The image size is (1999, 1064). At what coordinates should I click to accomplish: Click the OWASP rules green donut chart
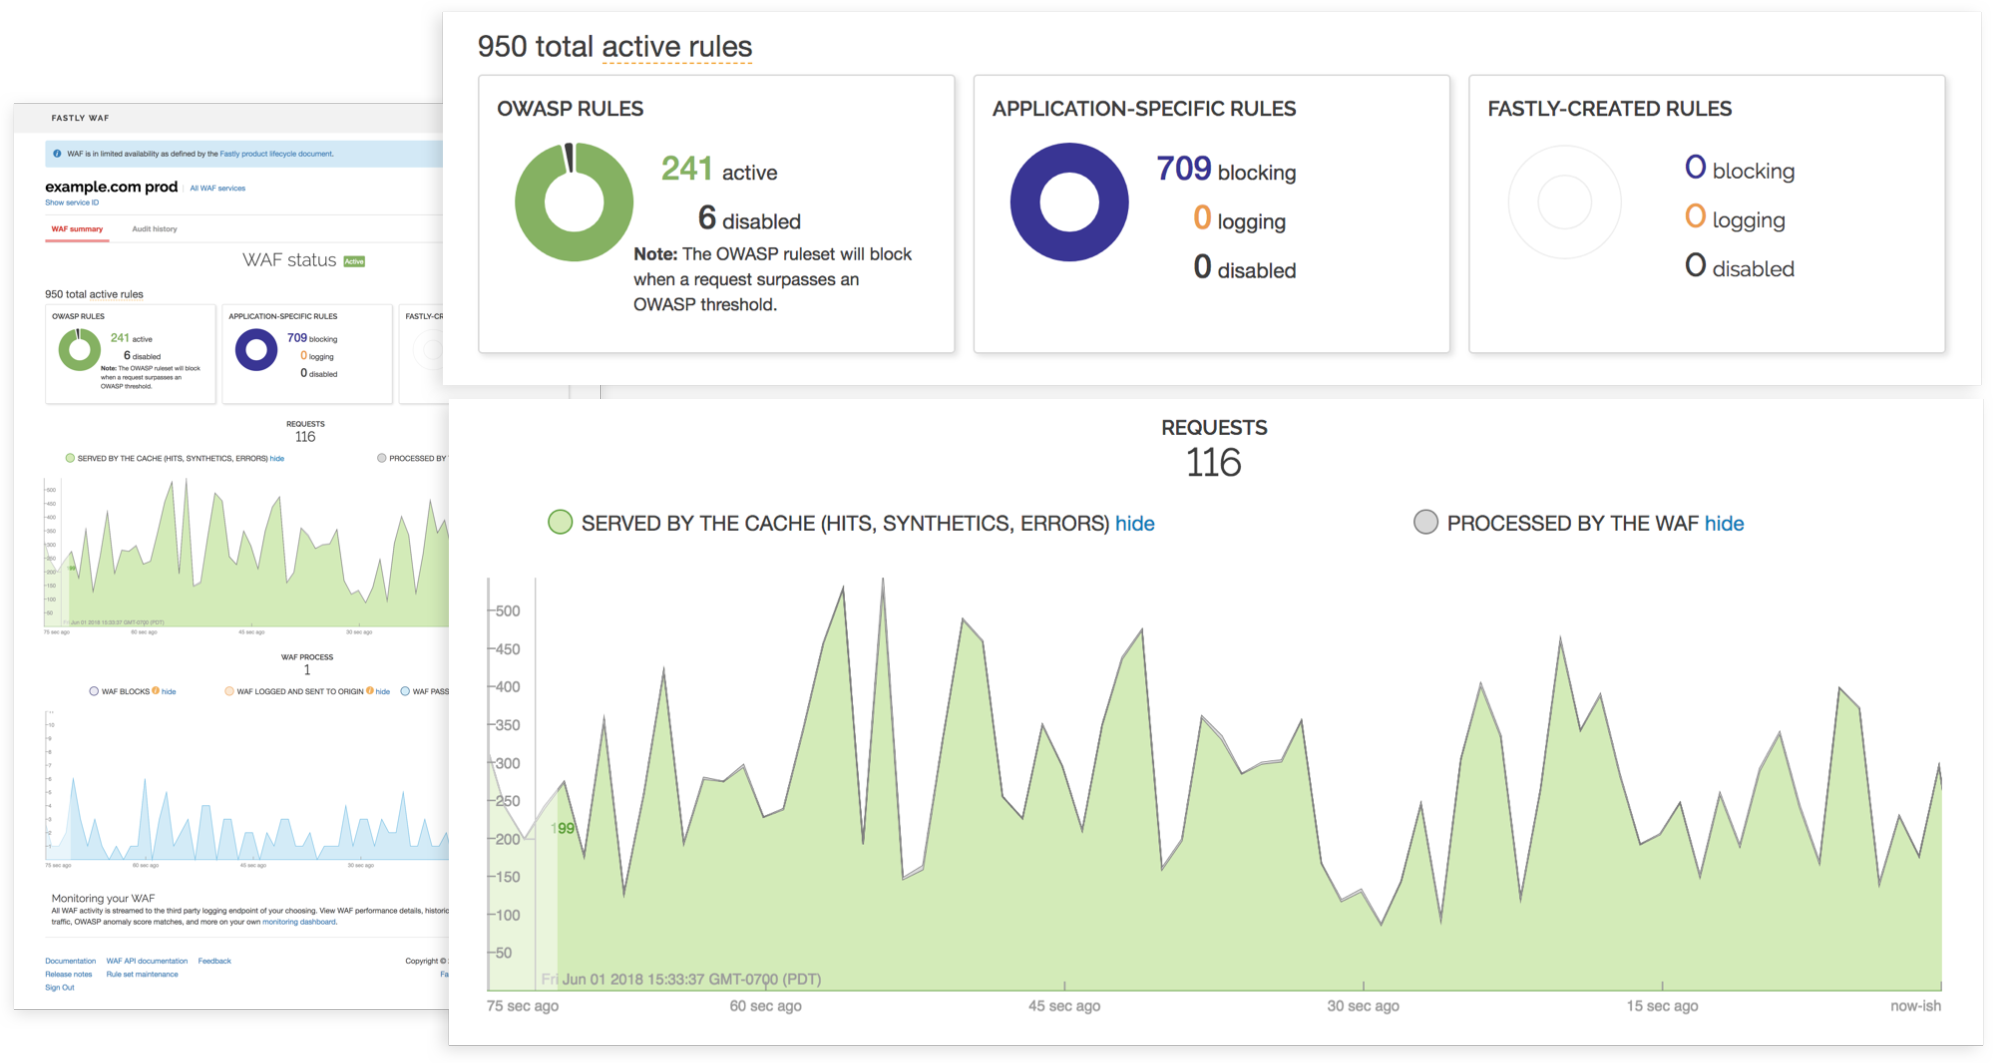coord(573,201)
